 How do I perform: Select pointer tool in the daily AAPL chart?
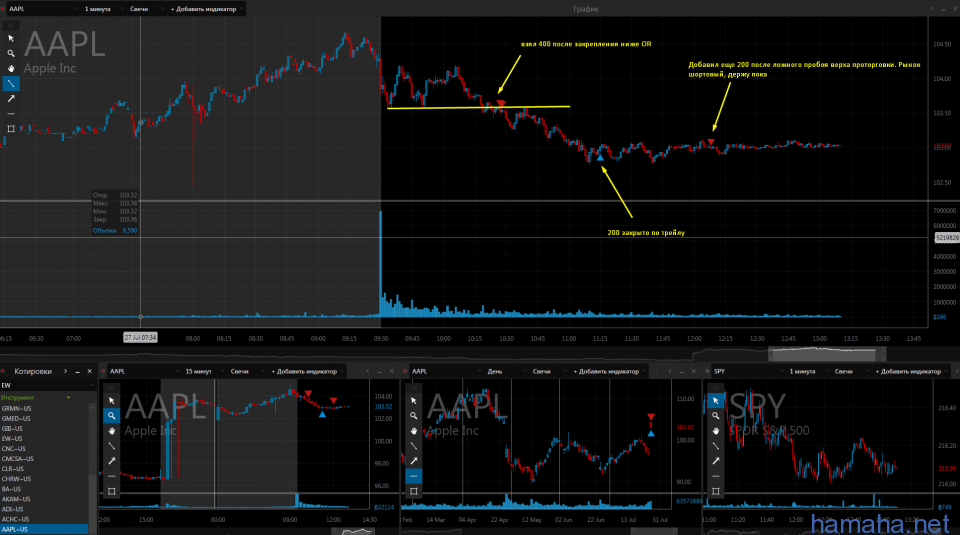pos(413,400)
